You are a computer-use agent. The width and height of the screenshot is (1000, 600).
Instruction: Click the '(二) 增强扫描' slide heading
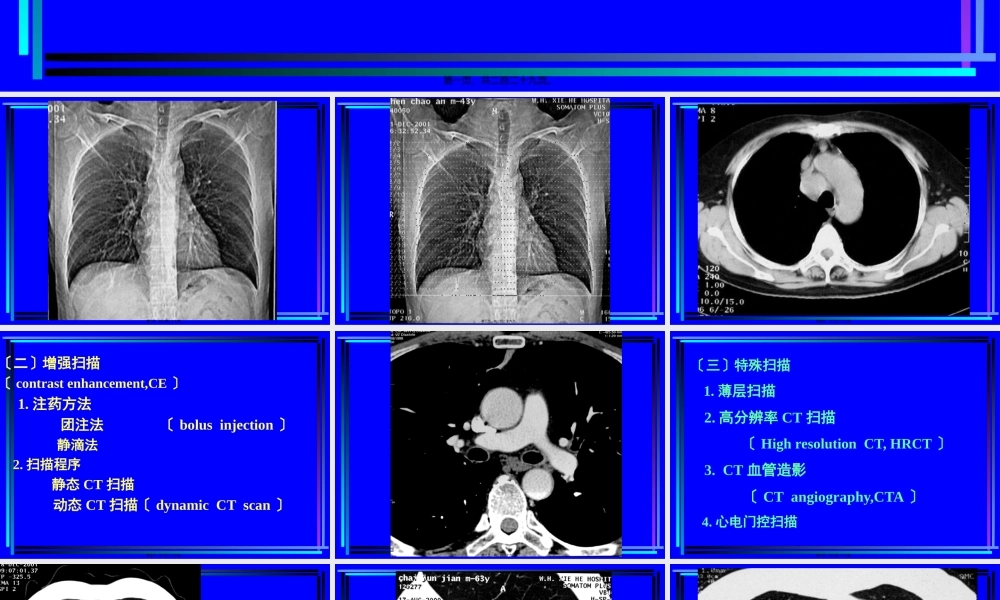click(52, 363)
